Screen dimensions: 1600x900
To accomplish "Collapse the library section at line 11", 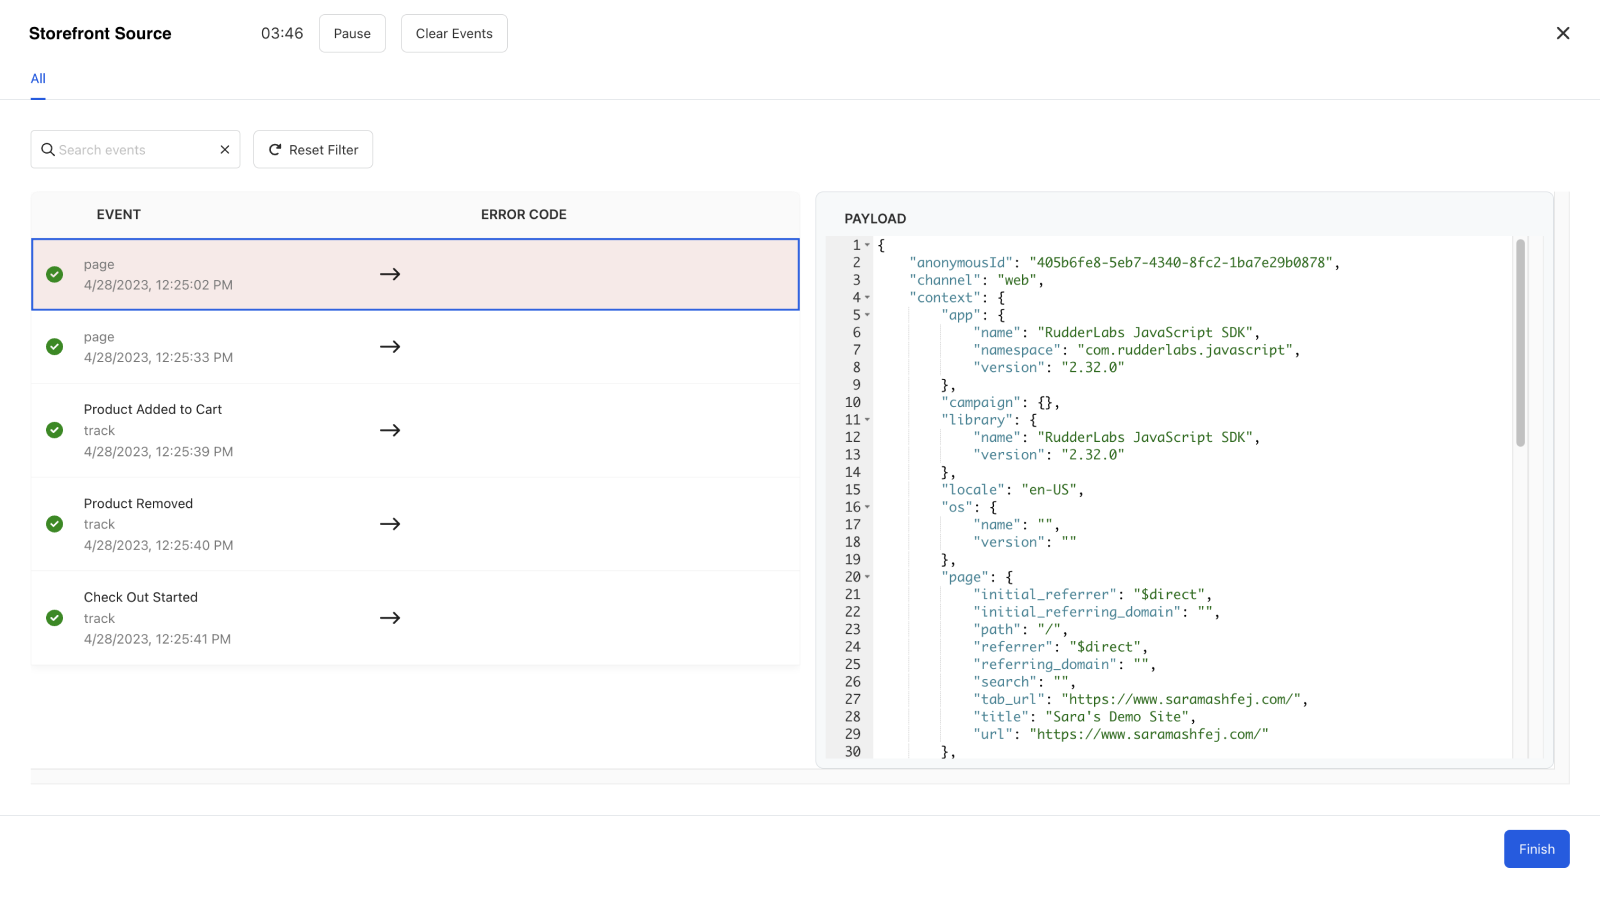I will [866, 419].
